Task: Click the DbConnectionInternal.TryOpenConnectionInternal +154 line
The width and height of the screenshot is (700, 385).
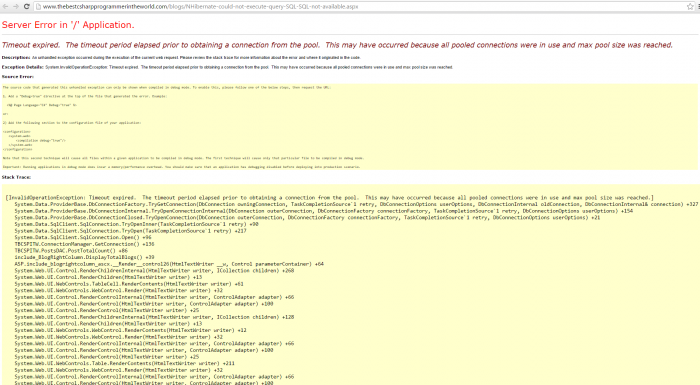Action: click(324, 211)
